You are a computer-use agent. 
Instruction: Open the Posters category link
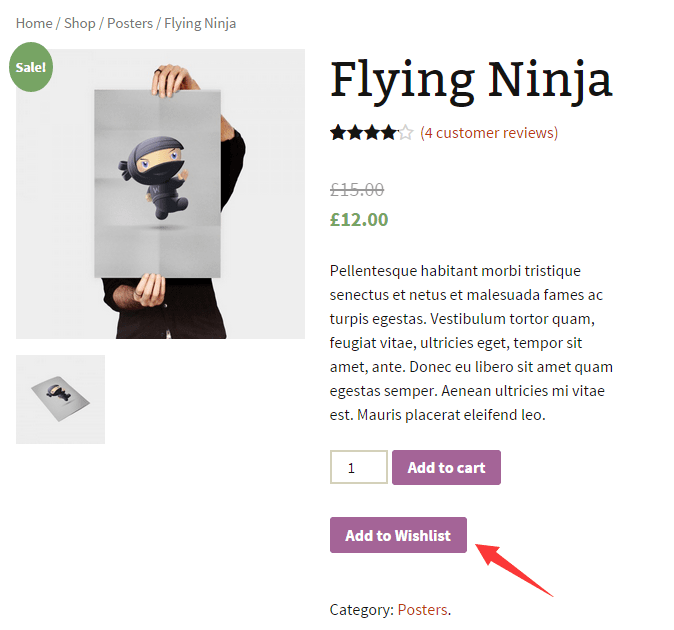point(422,609)
